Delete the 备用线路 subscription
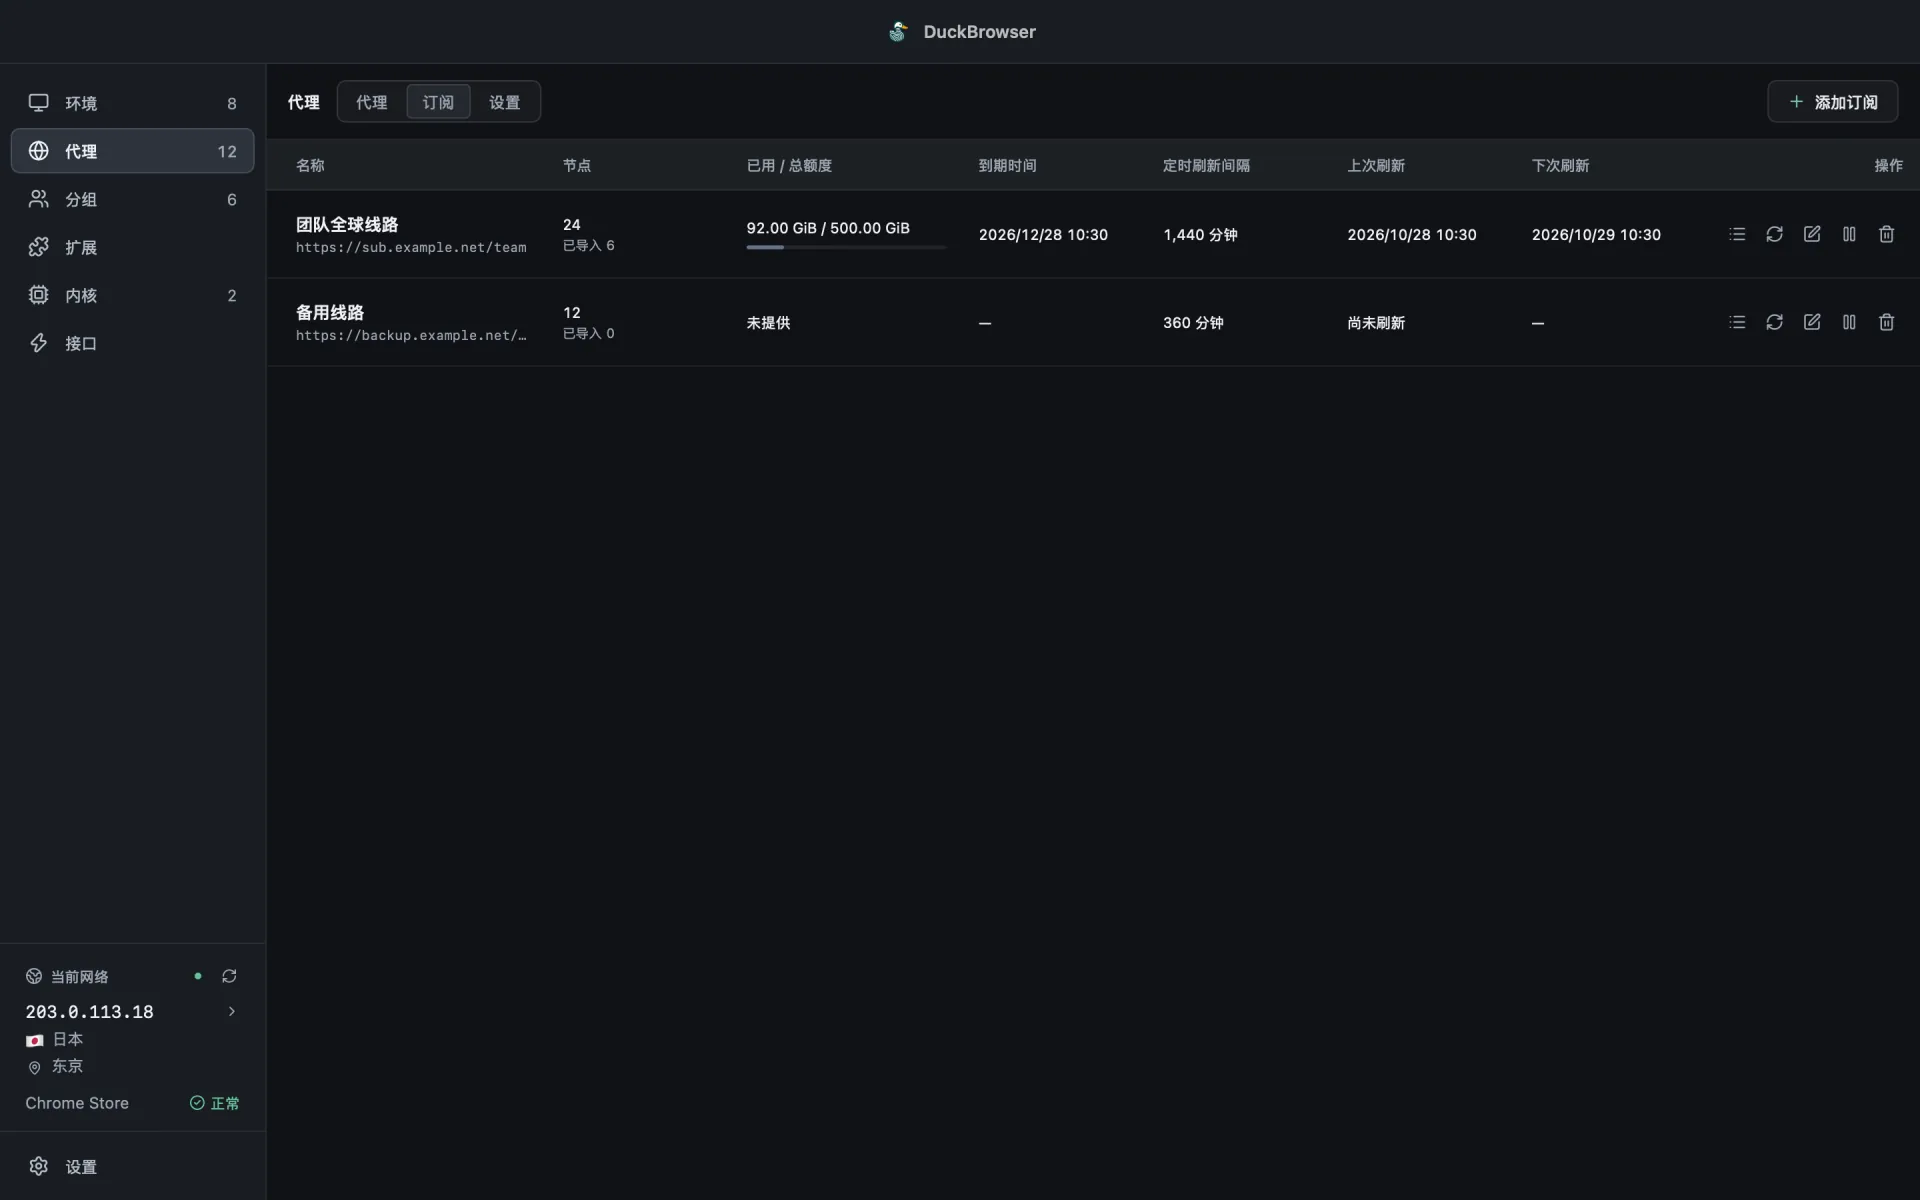Screen dimensions: 1920x1200 (1886, 322)
